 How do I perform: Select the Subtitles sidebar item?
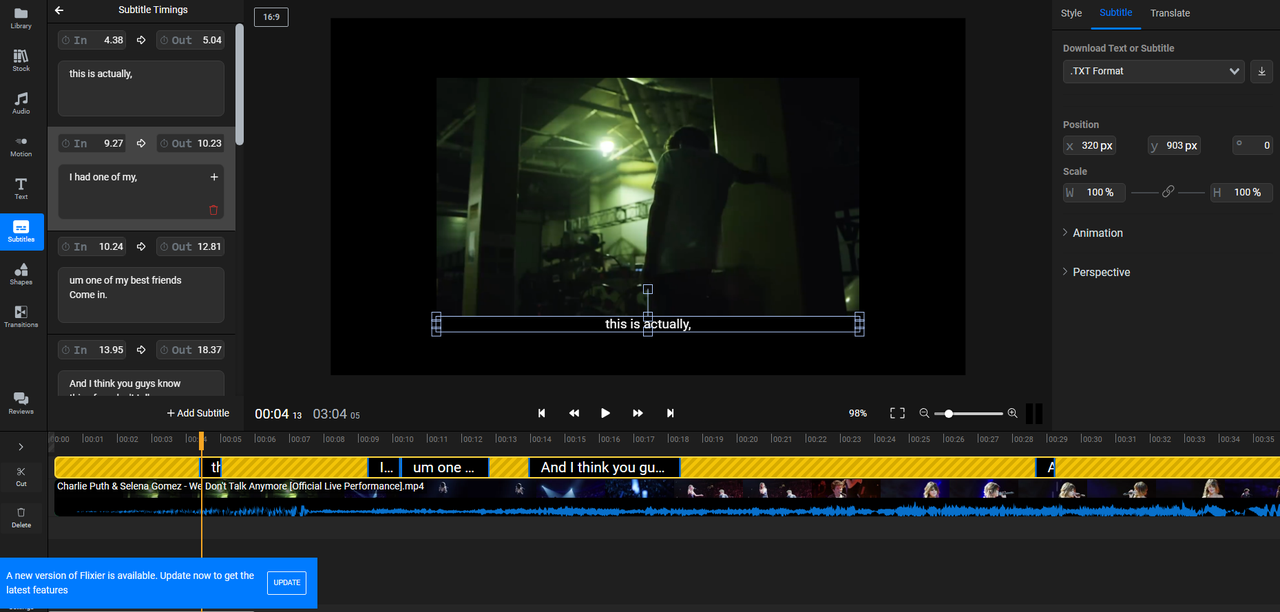[21, 231]
